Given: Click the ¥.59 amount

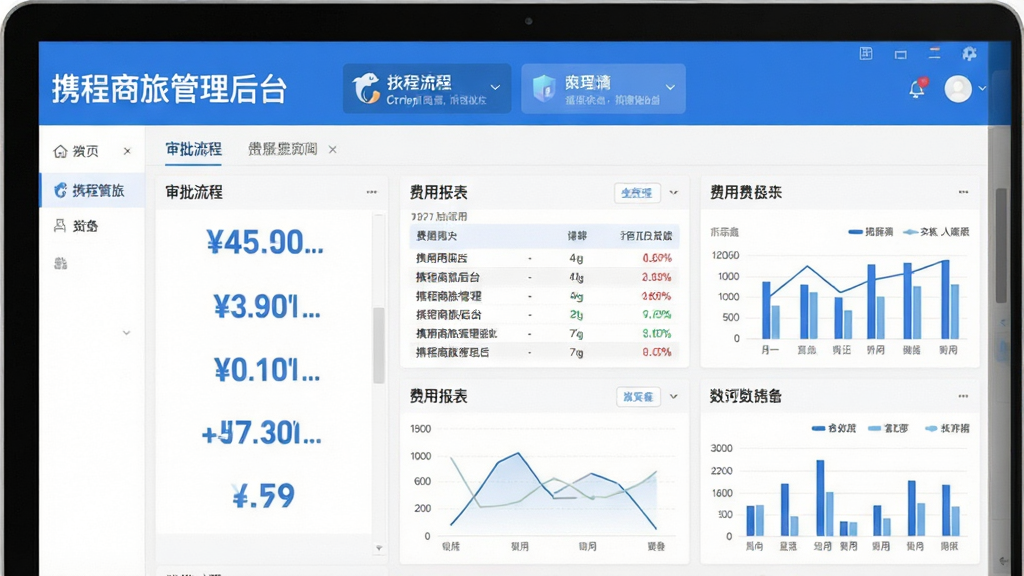Looking at the screenshot, I should 264,496.
